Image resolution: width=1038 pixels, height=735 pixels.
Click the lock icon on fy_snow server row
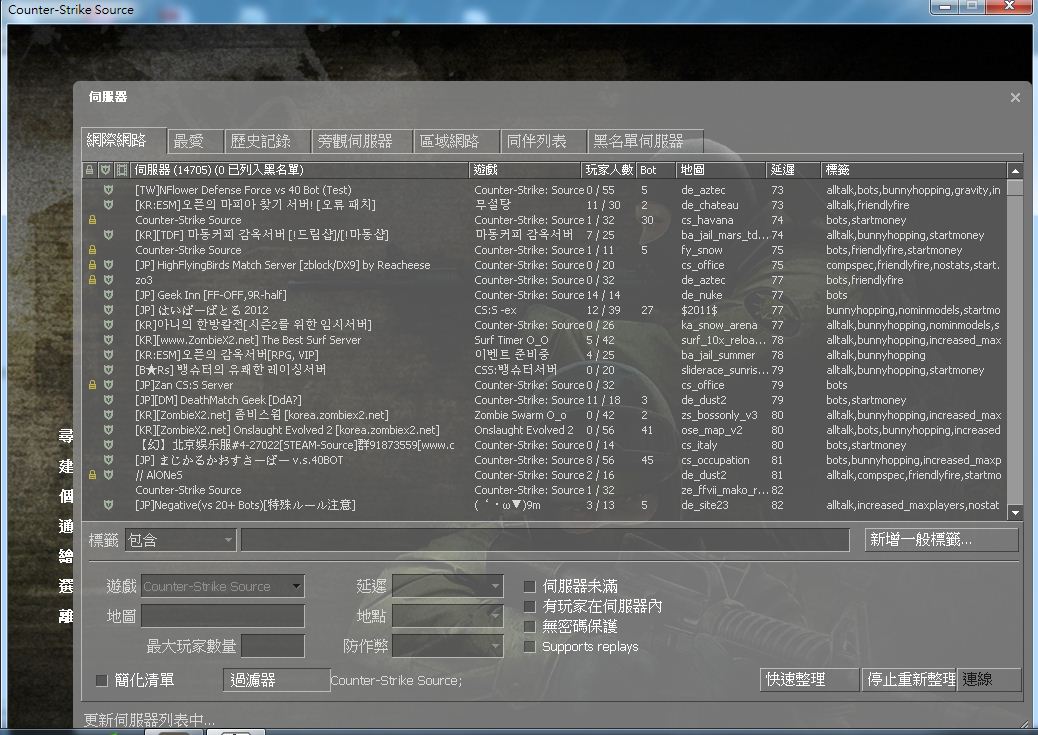pos(93,250)
